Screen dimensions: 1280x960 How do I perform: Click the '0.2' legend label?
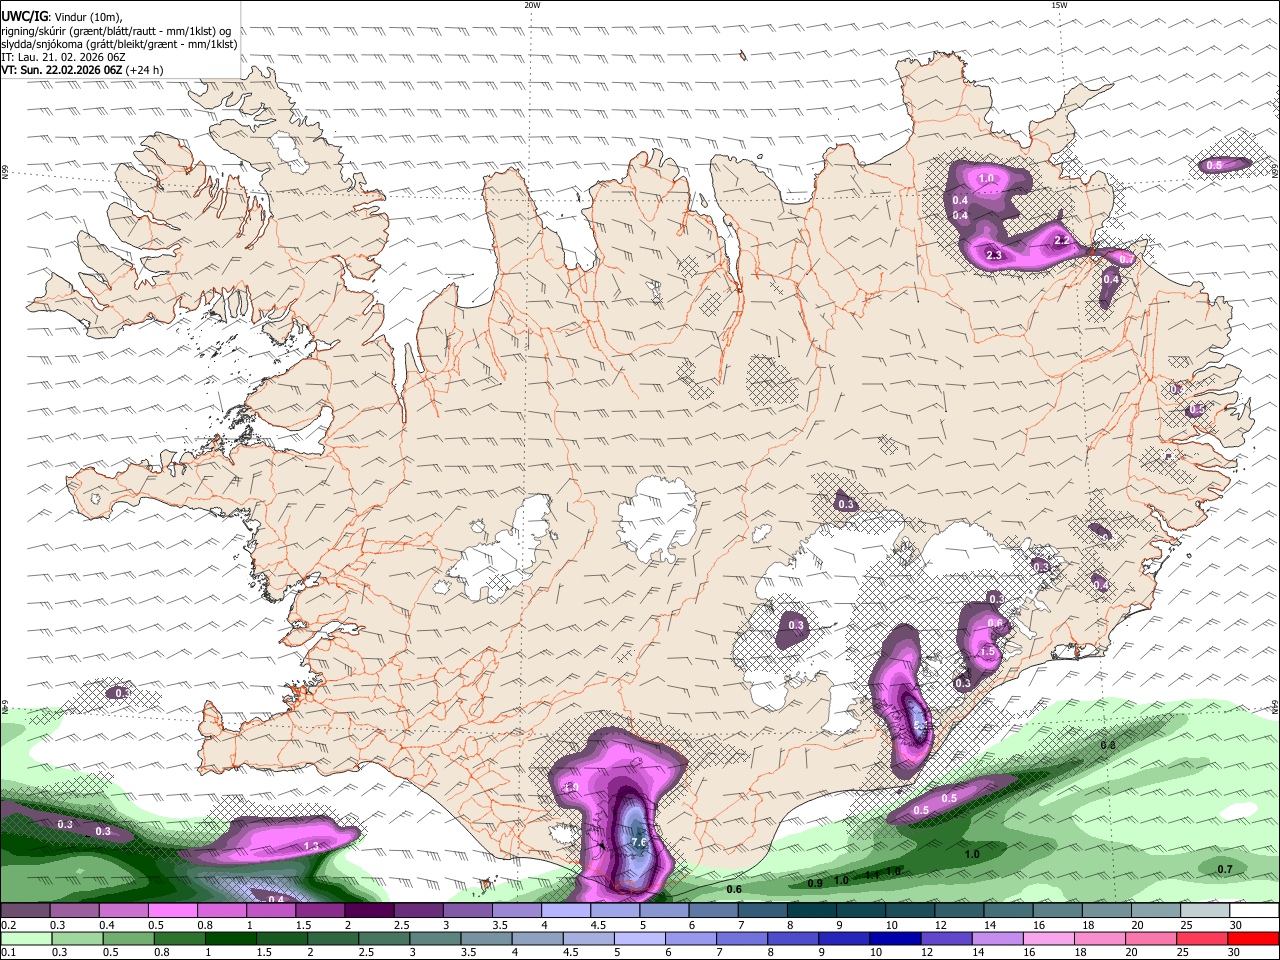tap(8, 925)
